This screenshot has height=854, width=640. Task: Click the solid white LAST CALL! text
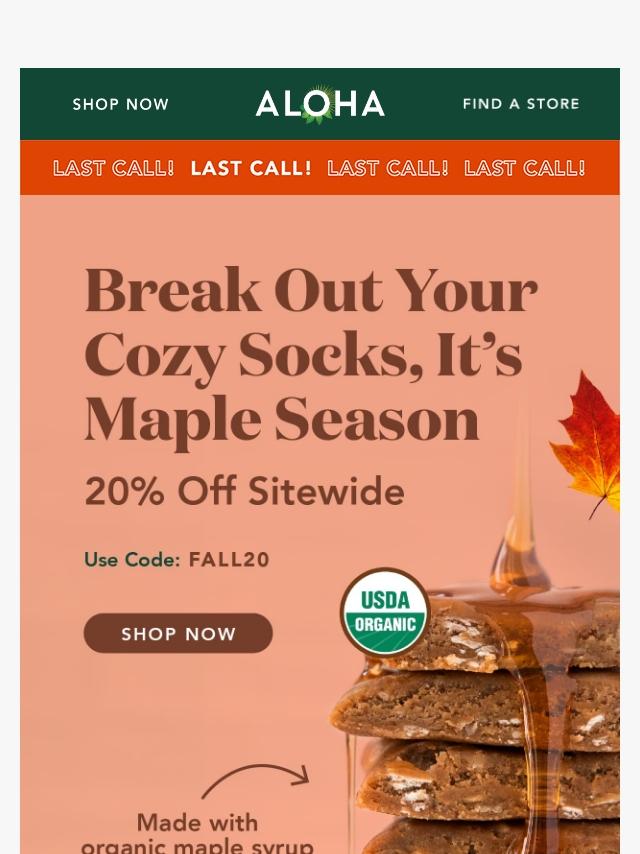pyautogui.click(x=251, y=168)
